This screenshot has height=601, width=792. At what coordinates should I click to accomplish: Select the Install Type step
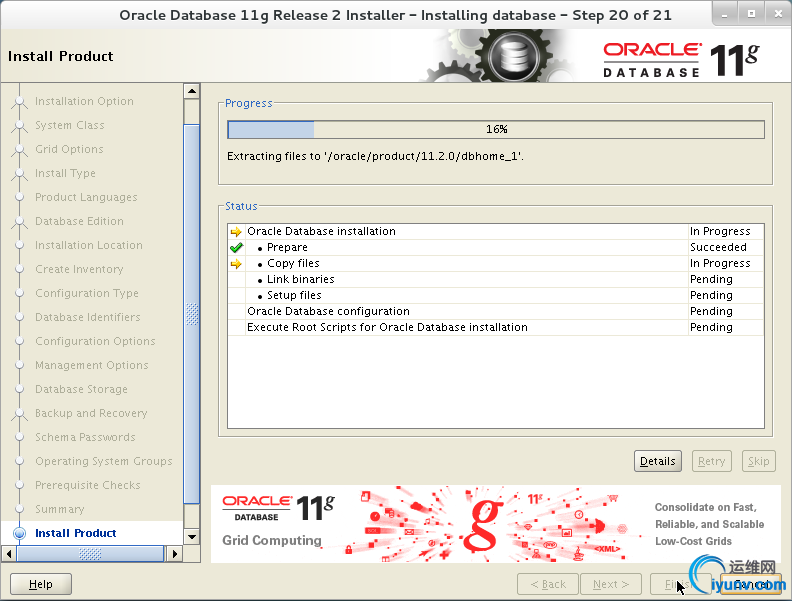point(65,173)
